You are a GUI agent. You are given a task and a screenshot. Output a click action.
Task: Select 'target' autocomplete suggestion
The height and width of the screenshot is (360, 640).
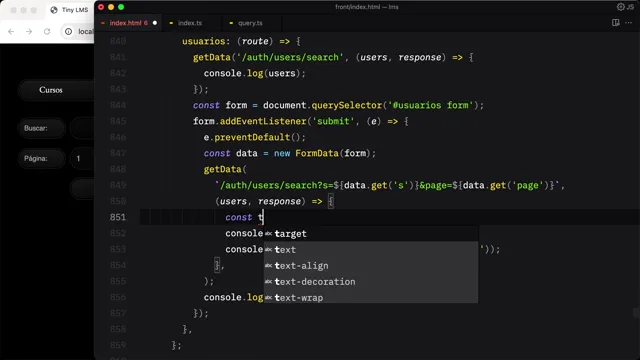pos(371,233)
